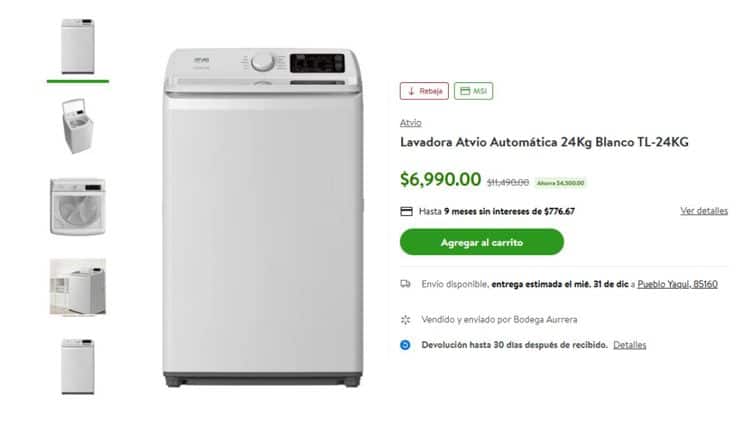
Task: Click the MSI installments badge
Action: tap(474, 91)
